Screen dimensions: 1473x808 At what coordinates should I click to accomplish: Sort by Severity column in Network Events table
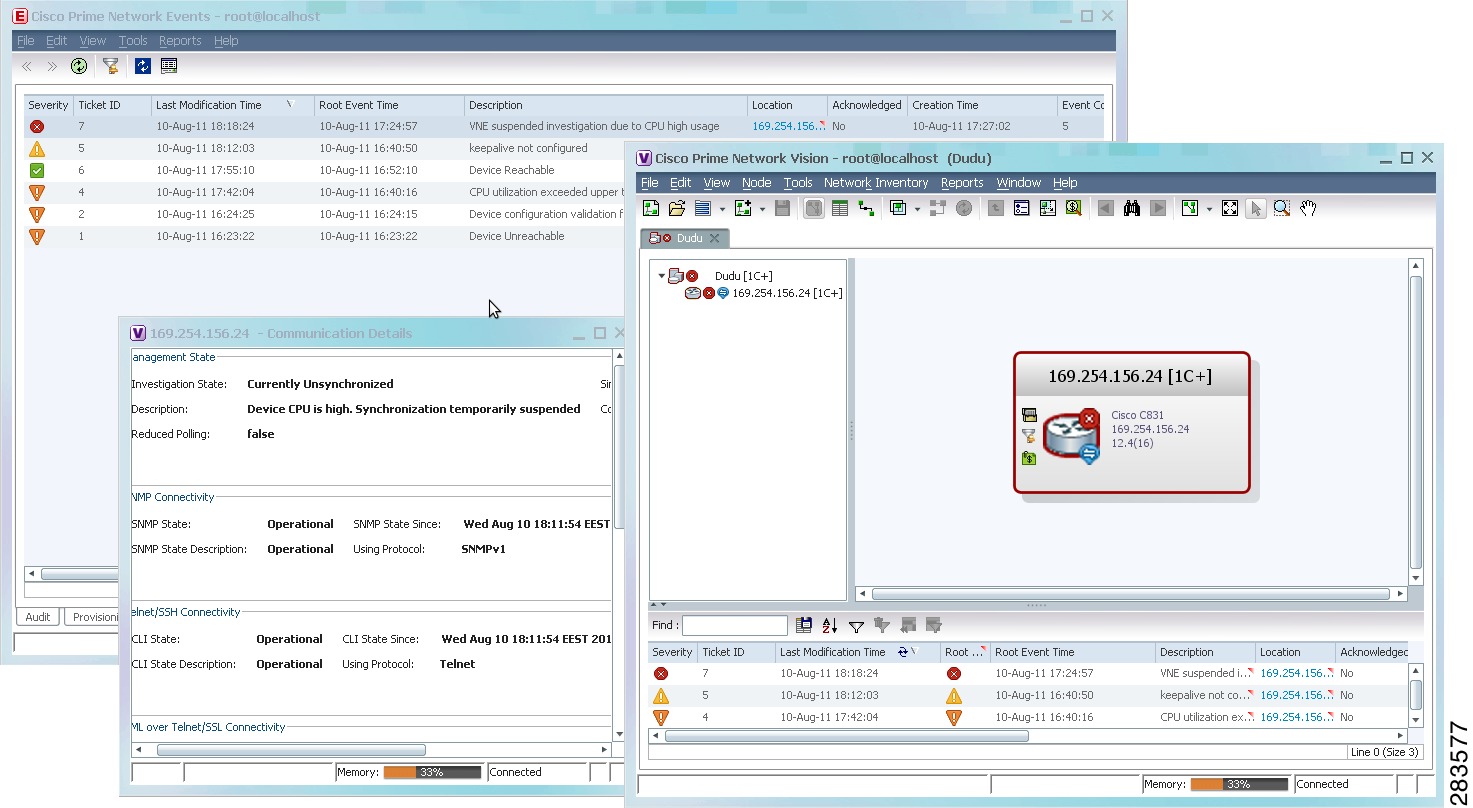(x=48, y=105)
